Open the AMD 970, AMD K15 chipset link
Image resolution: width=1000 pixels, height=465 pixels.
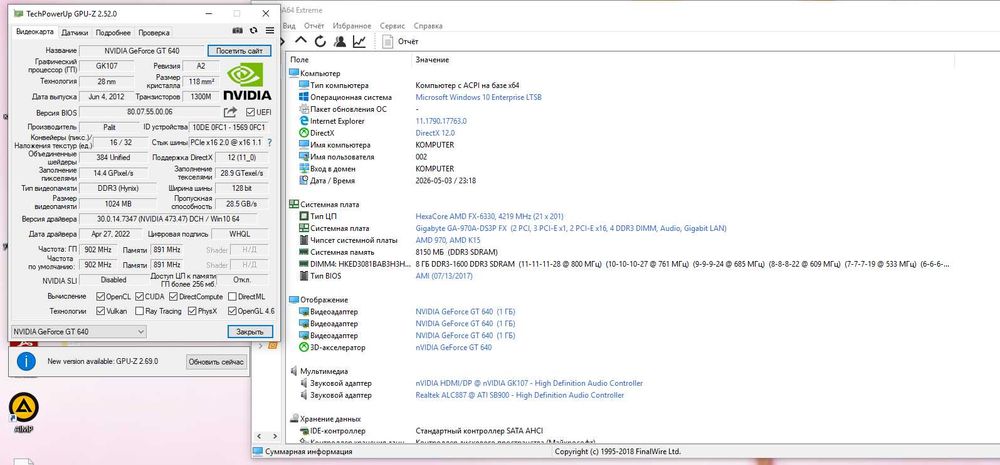tap(450, 240)
